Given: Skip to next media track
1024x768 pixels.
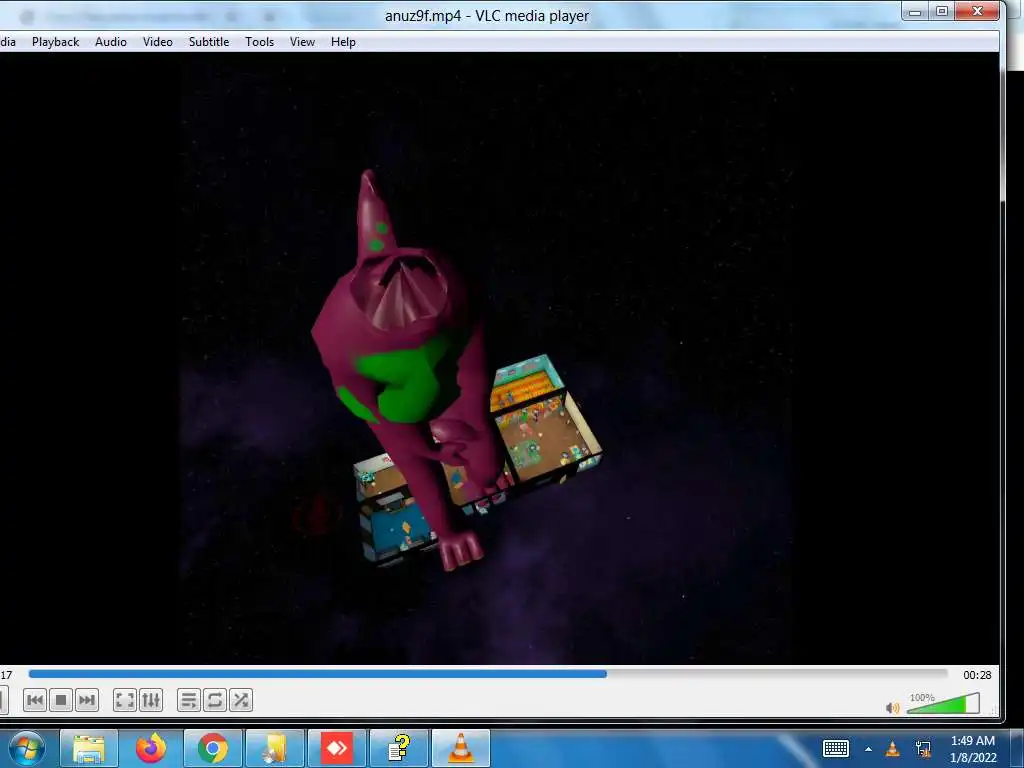Looking at the screenshot, I should (87, 701).
